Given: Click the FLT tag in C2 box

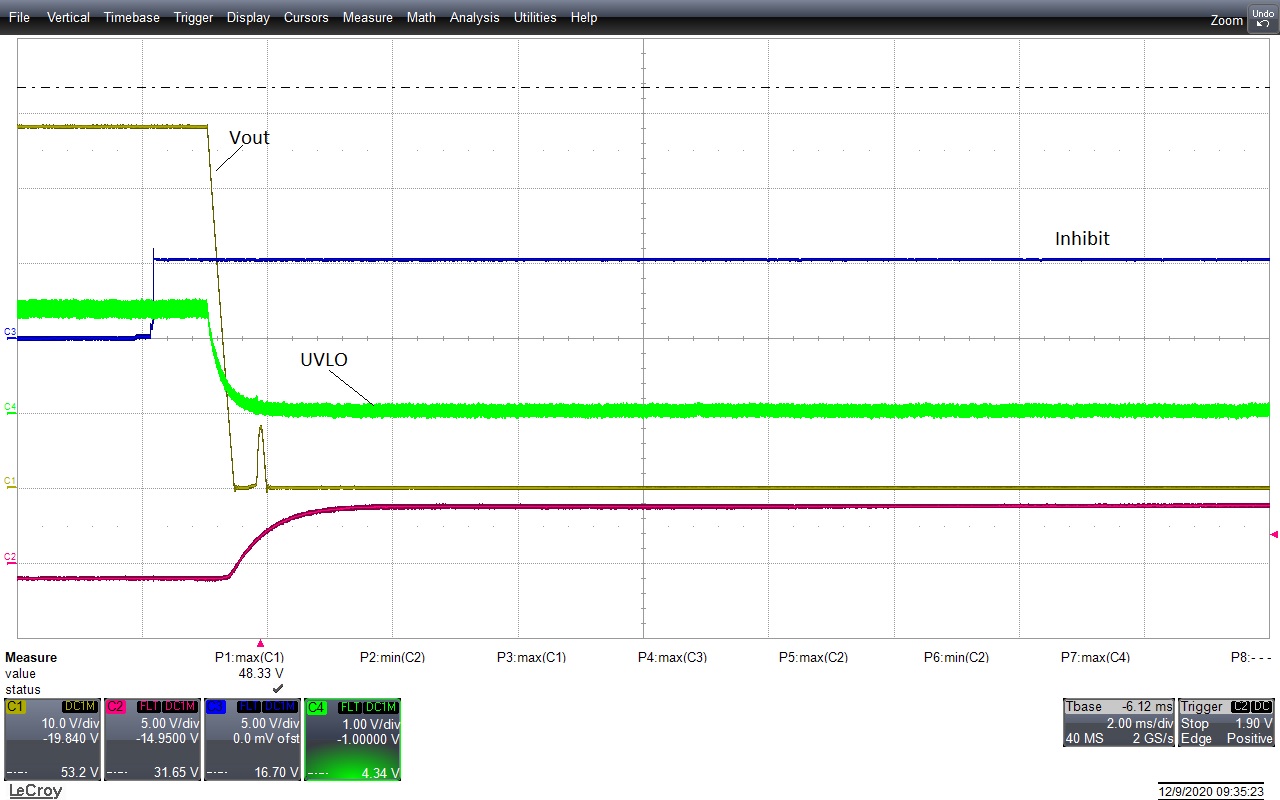Looking at the screenshot, I should 147,707.
